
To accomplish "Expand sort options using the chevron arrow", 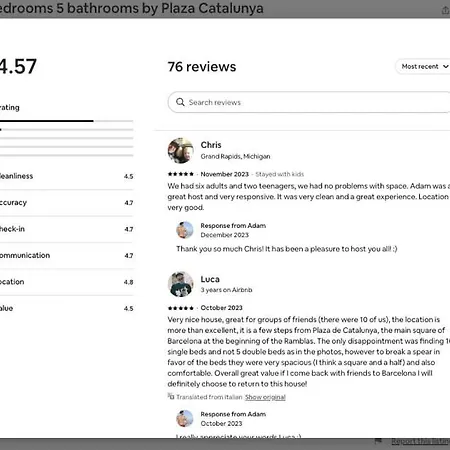I will (x=446, y=67).
